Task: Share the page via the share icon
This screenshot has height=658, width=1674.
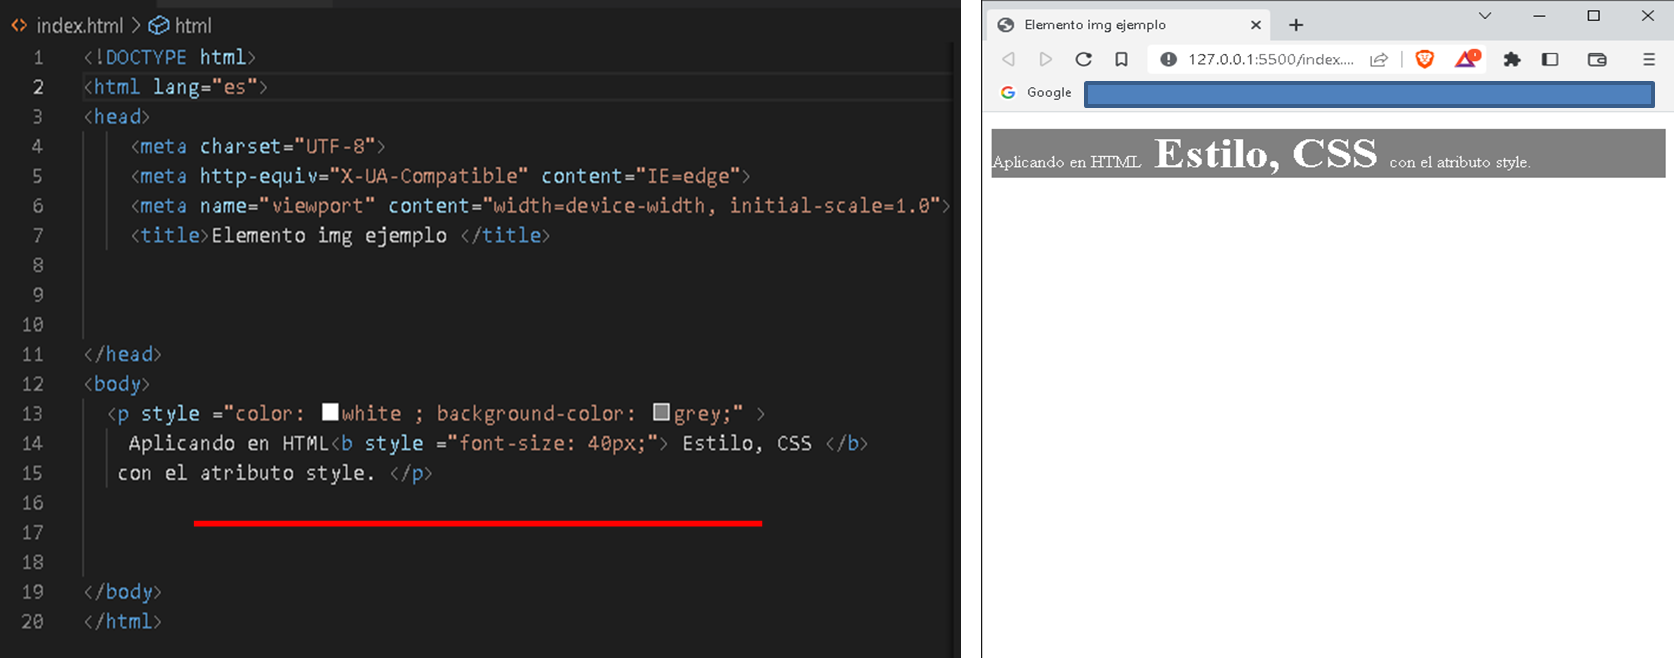Action: point(1379,59)
